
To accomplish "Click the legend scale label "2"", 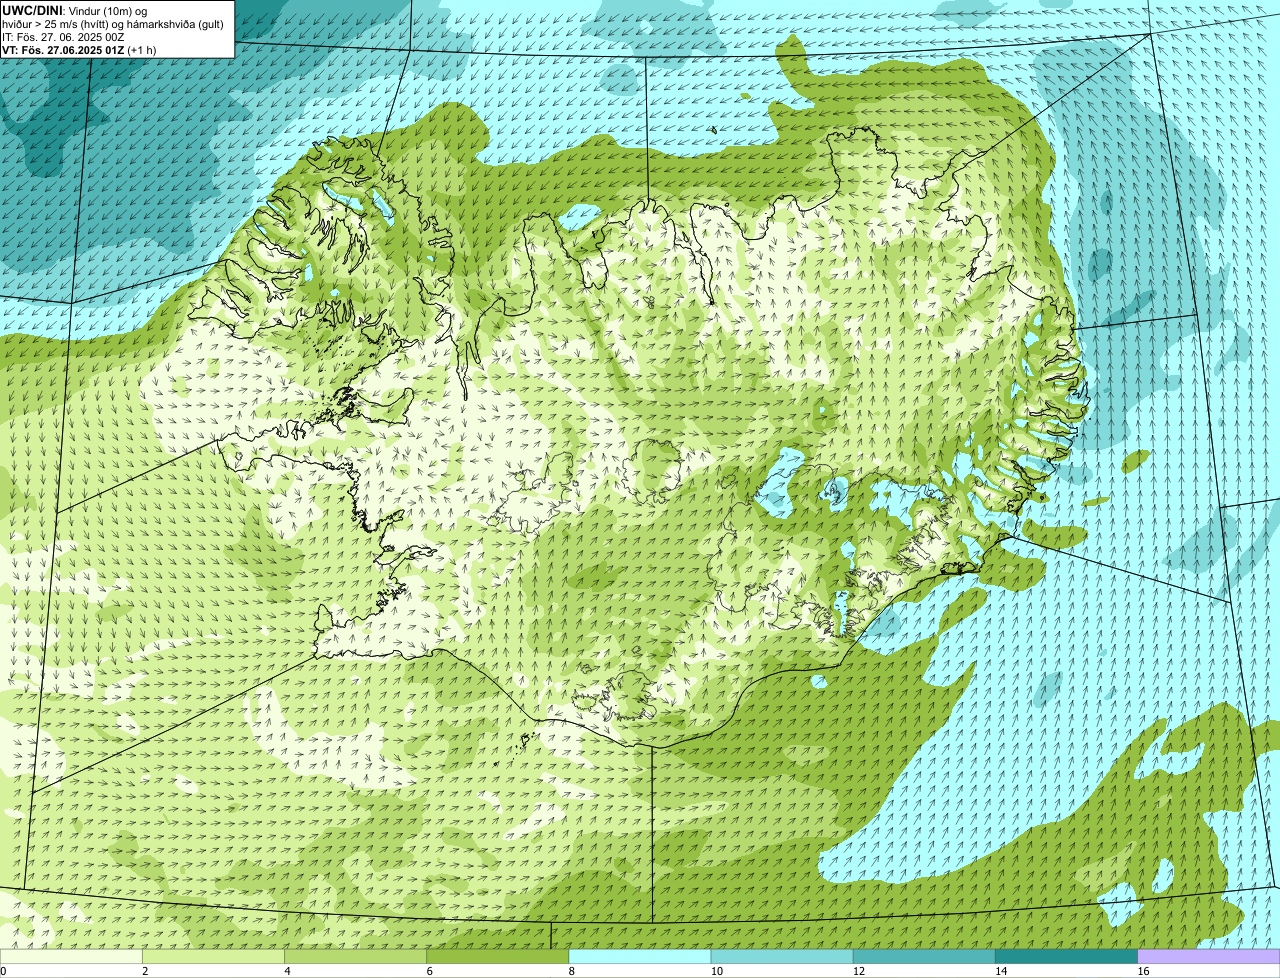I will 145,971.
